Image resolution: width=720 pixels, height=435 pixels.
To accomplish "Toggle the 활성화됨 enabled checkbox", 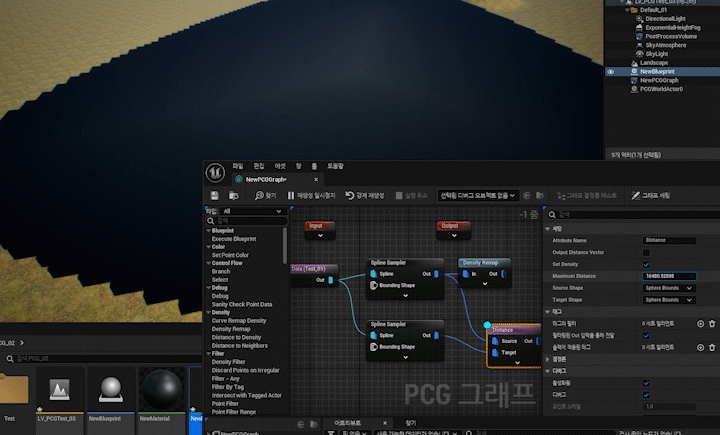I will point(646,383).
